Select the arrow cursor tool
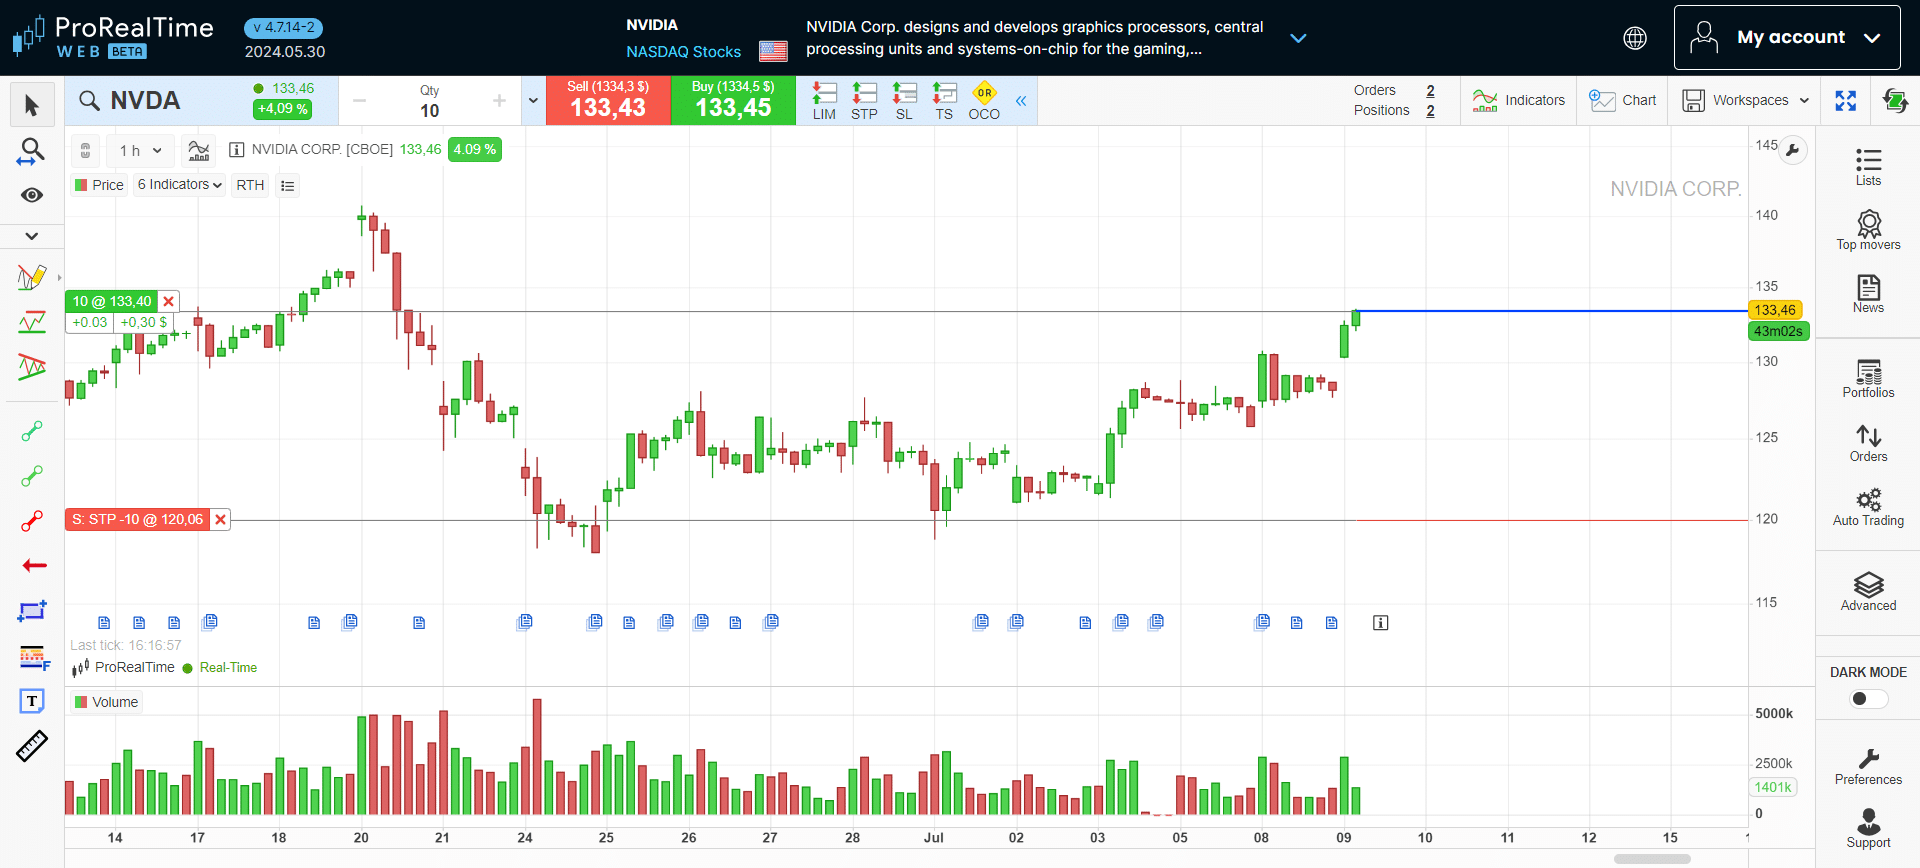The image size is (1920, 868). [x=32, y=105]
